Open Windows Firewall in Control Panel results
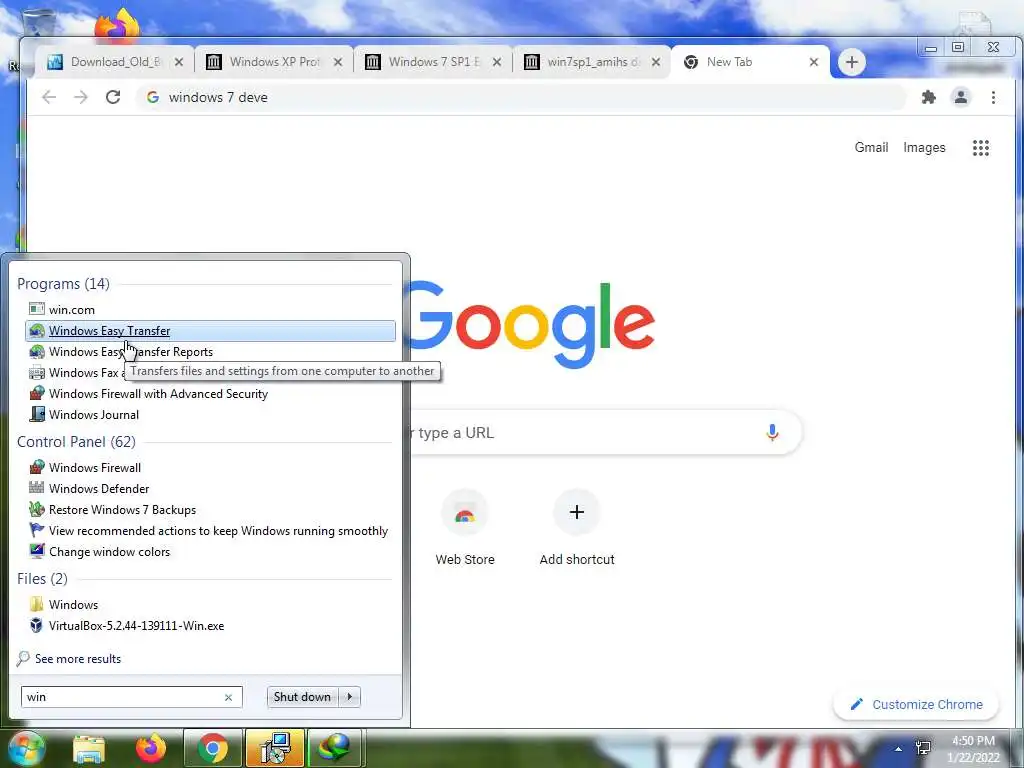Image resolution: width=1024 pixels, height=768 pixels. click(x=95, y=468)
